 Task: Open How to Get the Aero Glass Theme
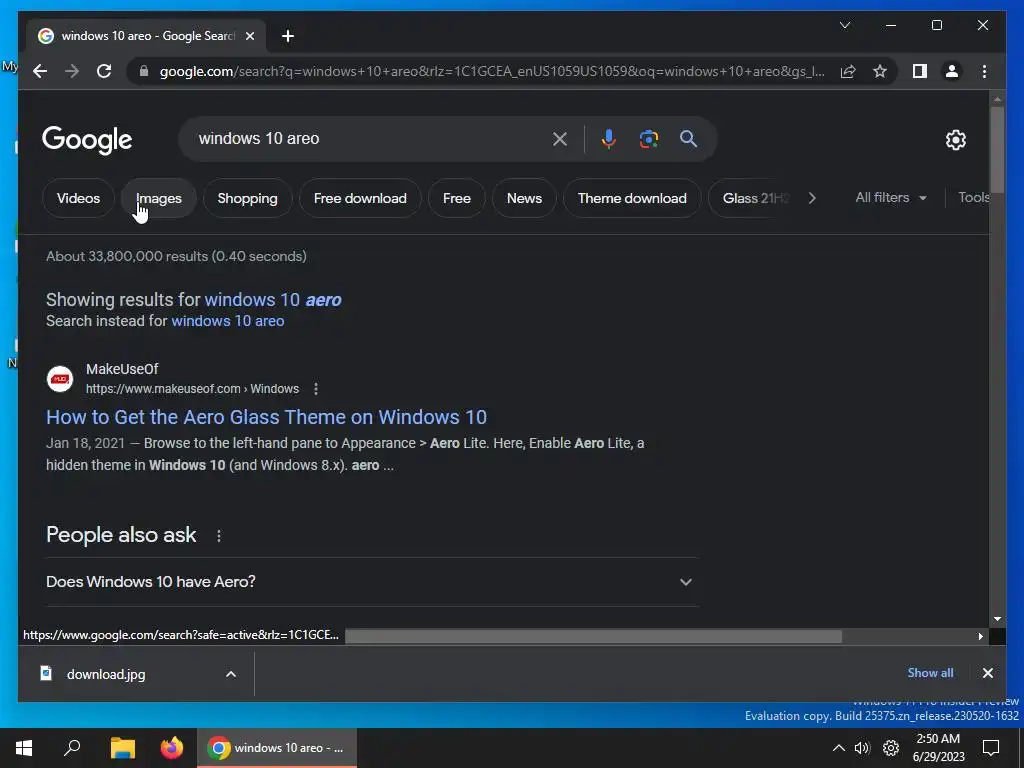[x=266, y=417]
